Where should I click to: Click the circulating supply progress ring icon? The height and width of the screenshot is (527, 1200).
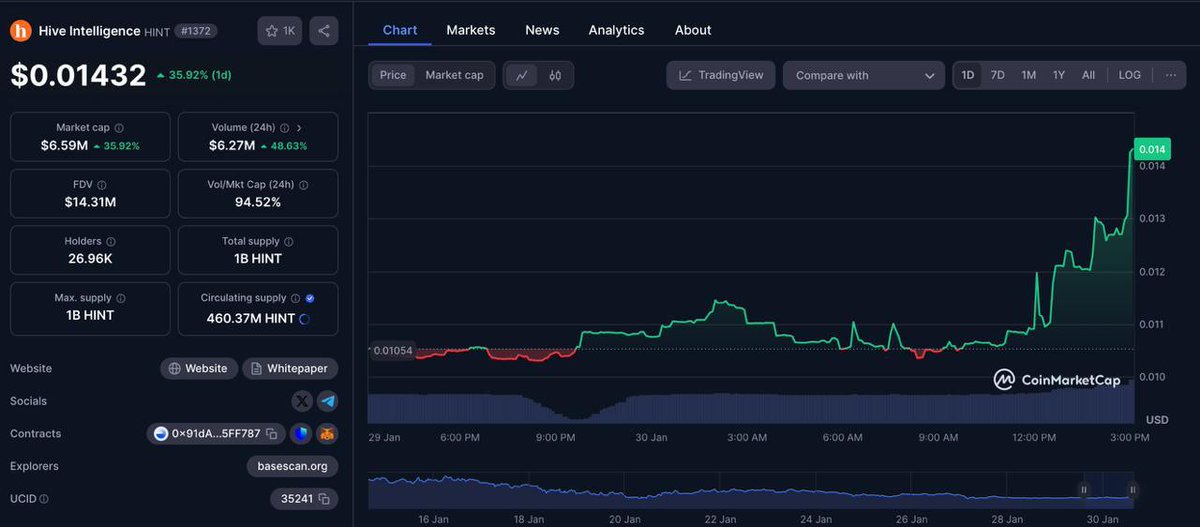[x=304, y=319]
